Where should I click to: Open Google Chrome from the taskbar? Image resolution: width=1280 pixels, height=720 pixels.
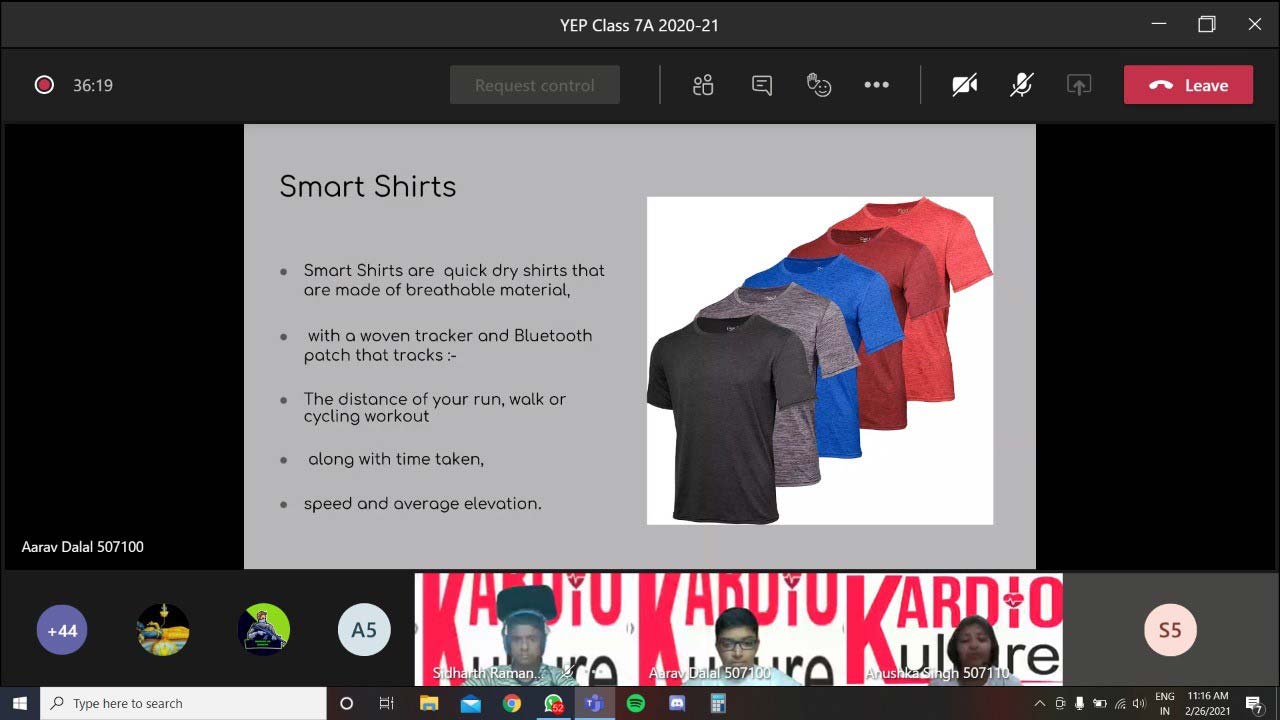(511, 703)
